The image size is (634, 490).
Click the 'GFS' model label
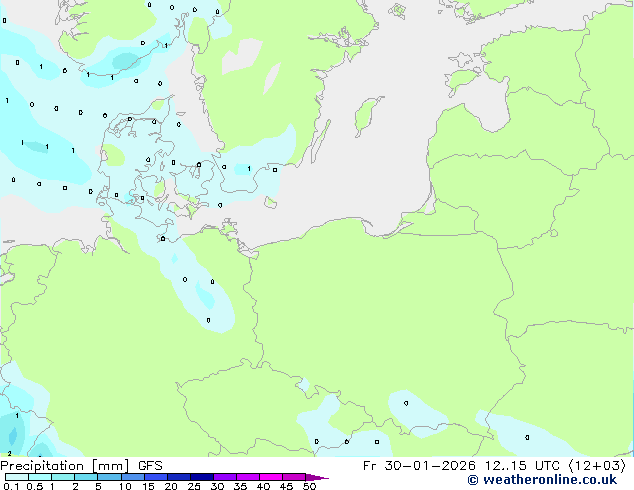tap(150, 466)
